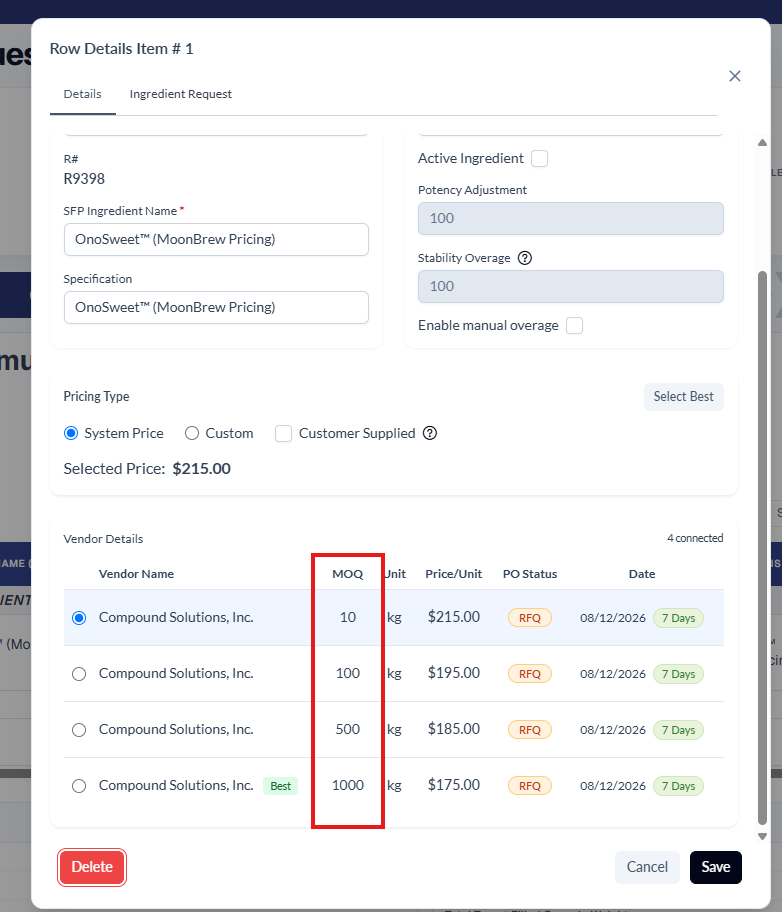Edit the Specification field
Viewport: 782px width, 912px height.
216,308
